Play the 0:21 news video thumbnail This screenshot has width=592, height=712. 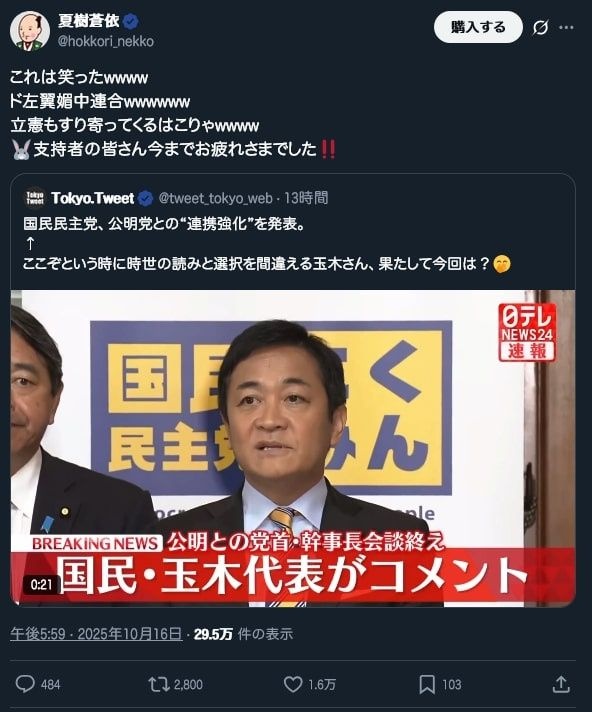tap(293, 448)
